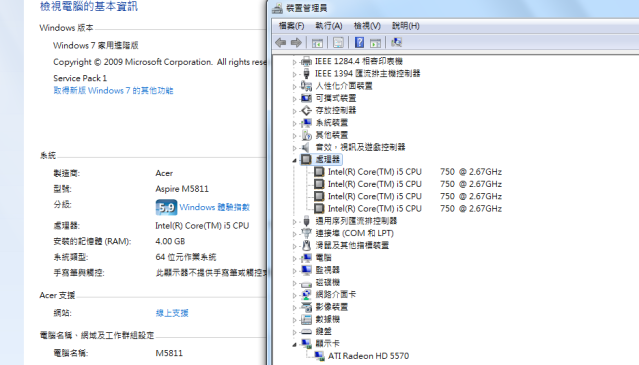The image size is (639, 365).
Task: Select the 鍵盤 keyboard icon
Action: pos(306,332)
